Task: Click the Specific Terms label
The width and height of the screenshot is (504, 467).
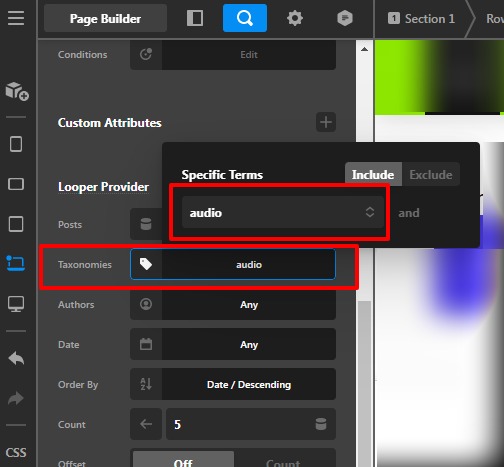Action: coord(222,175)
